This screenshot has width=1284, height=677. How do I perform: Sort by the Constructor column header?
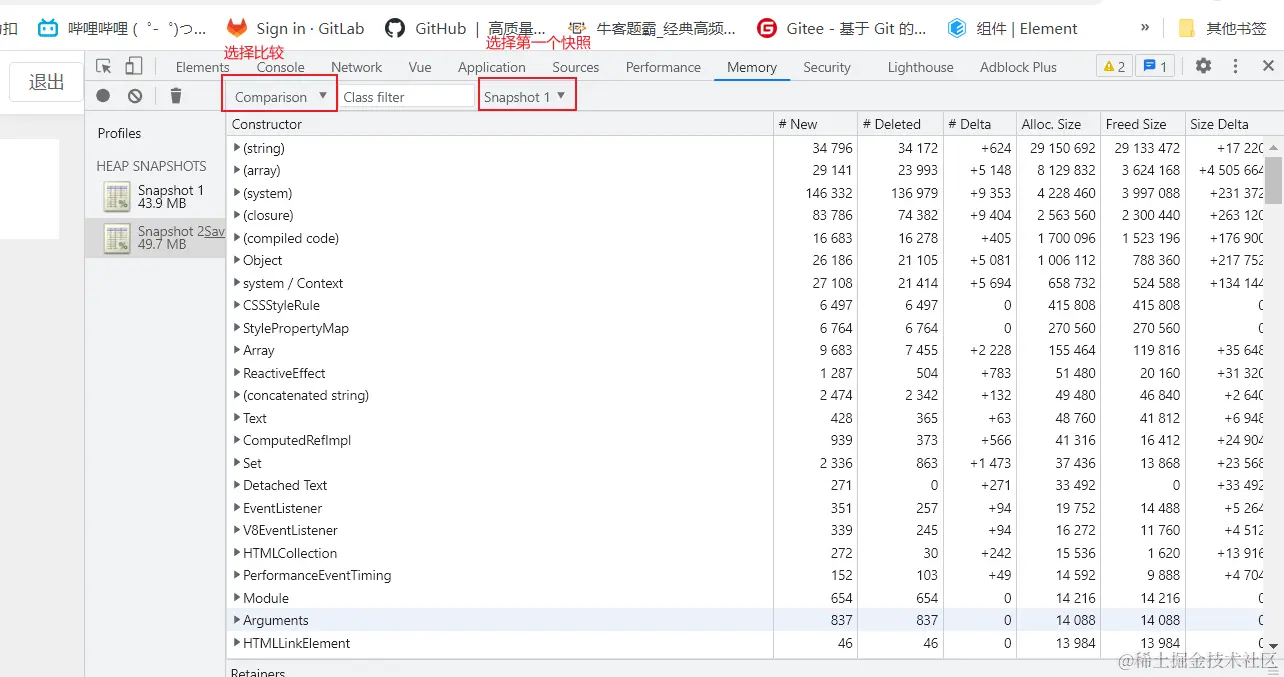(x=500, y=124)
